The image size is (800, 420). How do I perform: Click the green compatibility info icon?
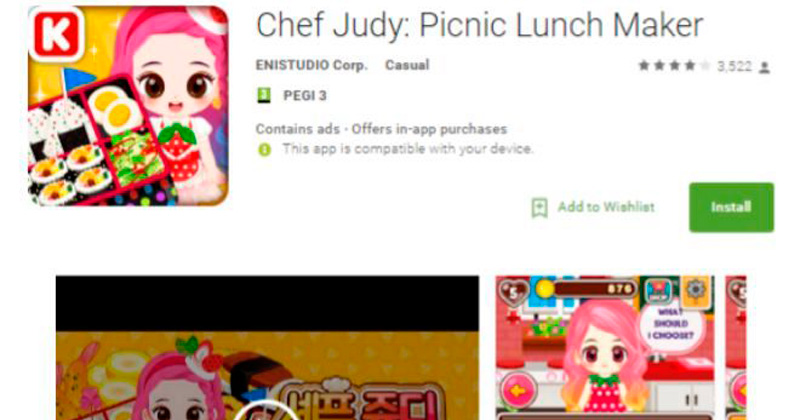pos(264,150)
